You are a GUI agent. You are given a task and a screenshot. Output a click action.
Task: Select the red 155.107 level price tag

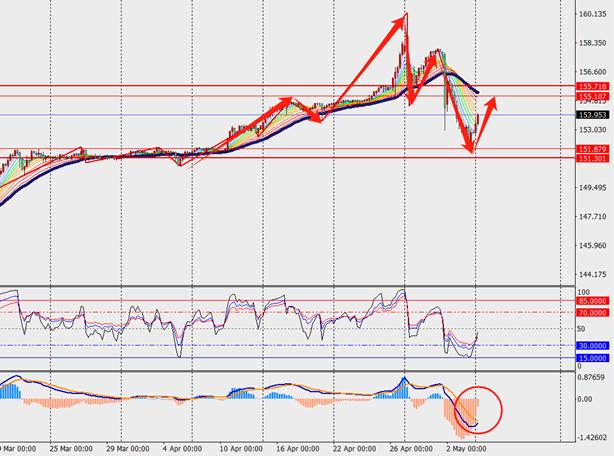[593, 96]
